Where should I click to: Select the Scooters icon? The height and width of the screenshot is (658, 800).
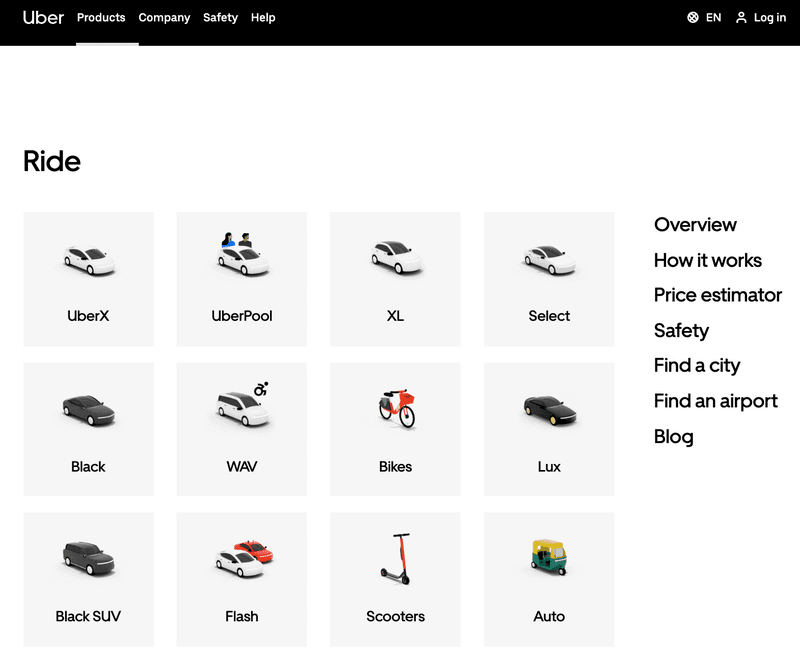(396, 559)
